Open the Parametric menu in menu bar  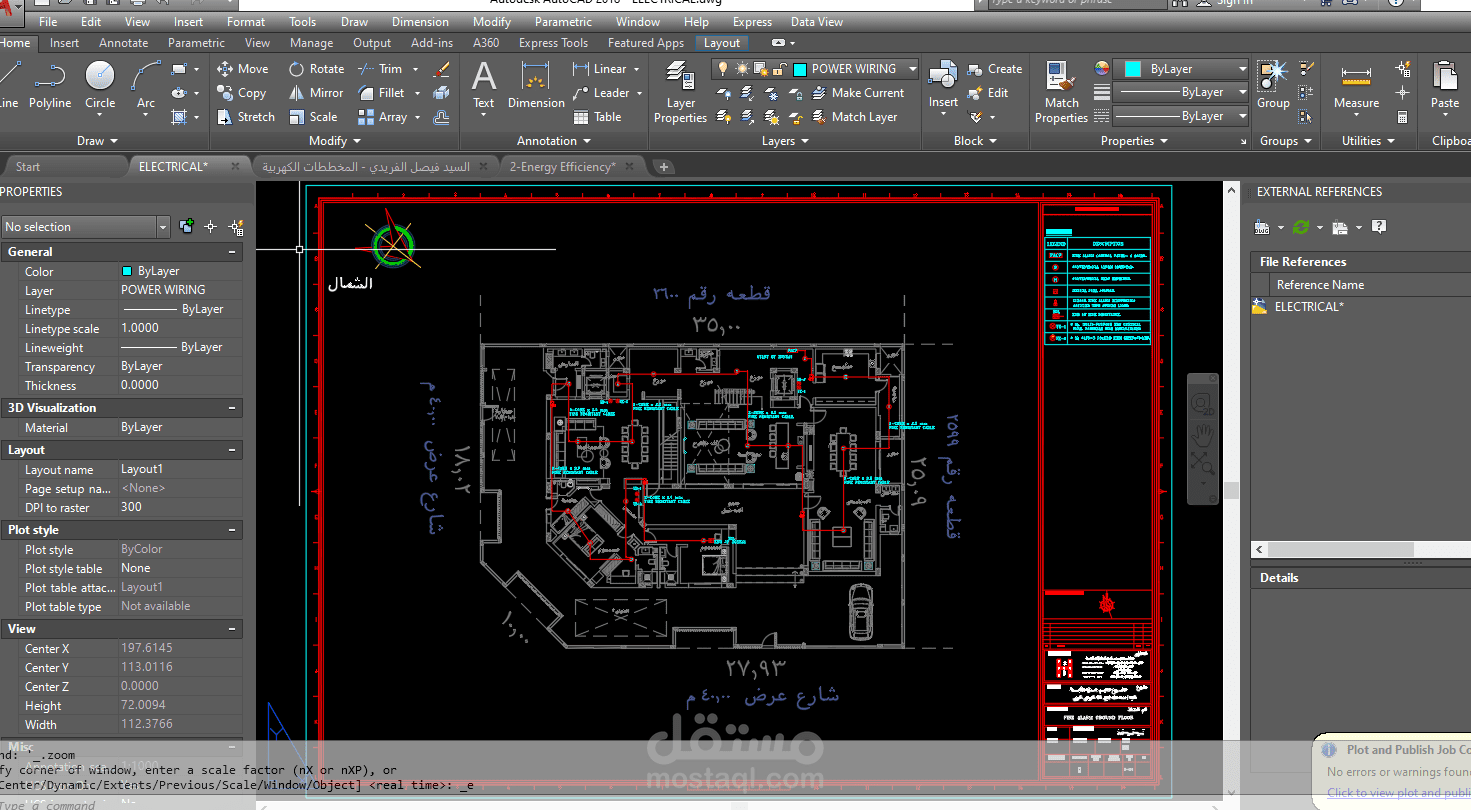coord(563,22)
